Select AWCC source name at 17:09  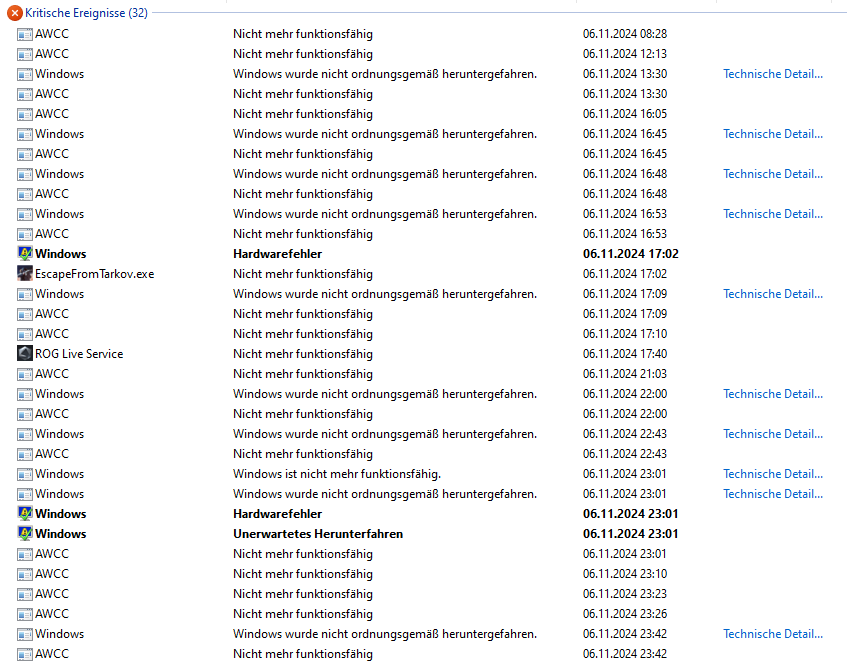click(x=52, y=313)
